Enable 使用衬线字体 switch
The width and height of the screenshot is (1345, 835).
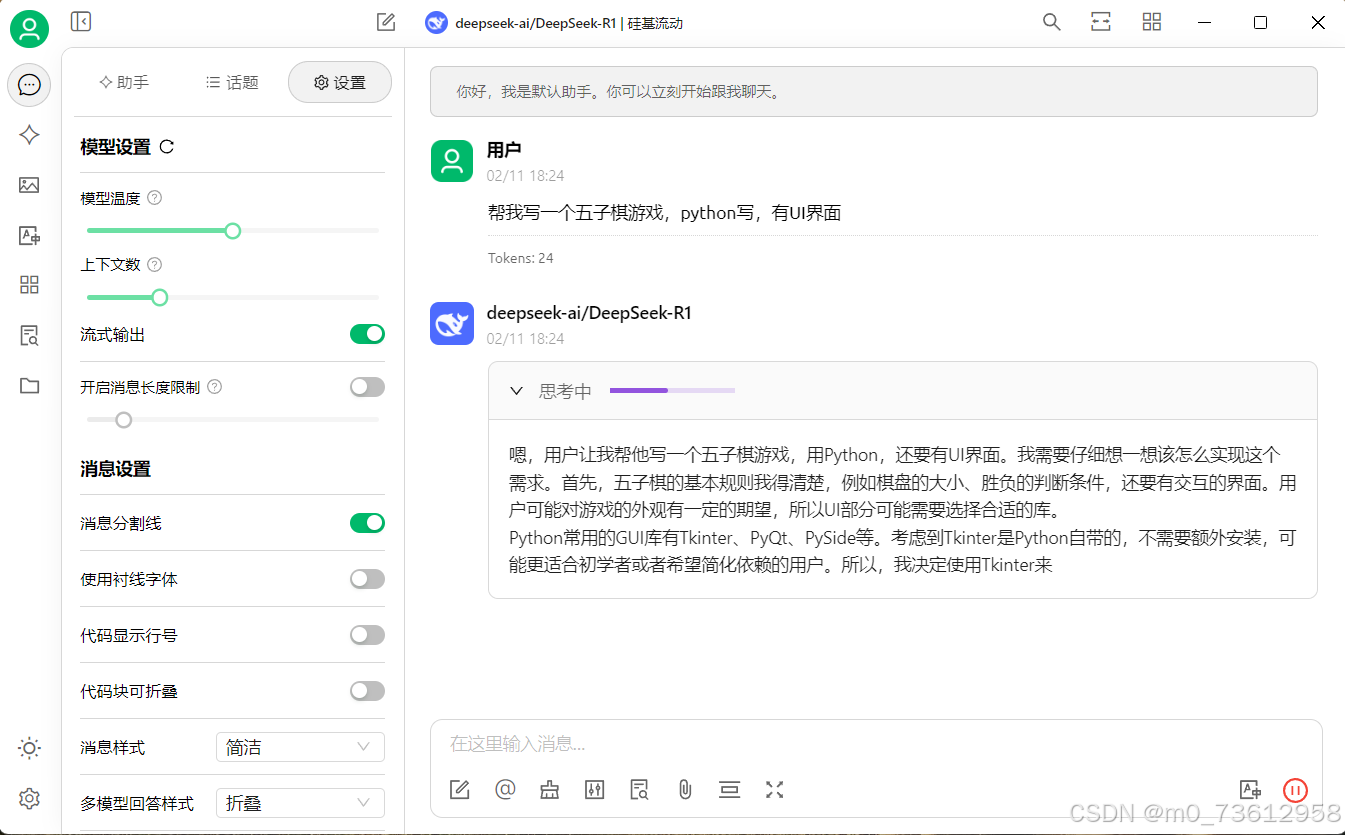point(367,579)
